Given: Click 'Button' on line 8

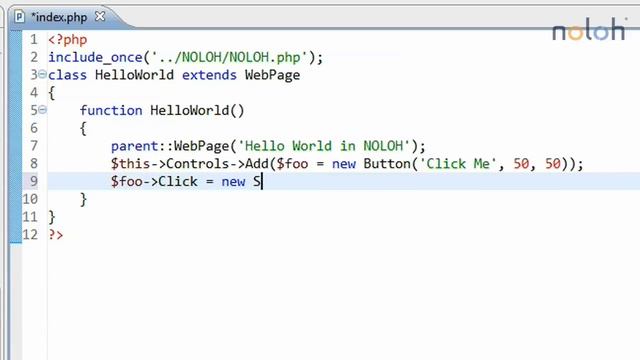Looking at the screenshot, I should 387,164.
